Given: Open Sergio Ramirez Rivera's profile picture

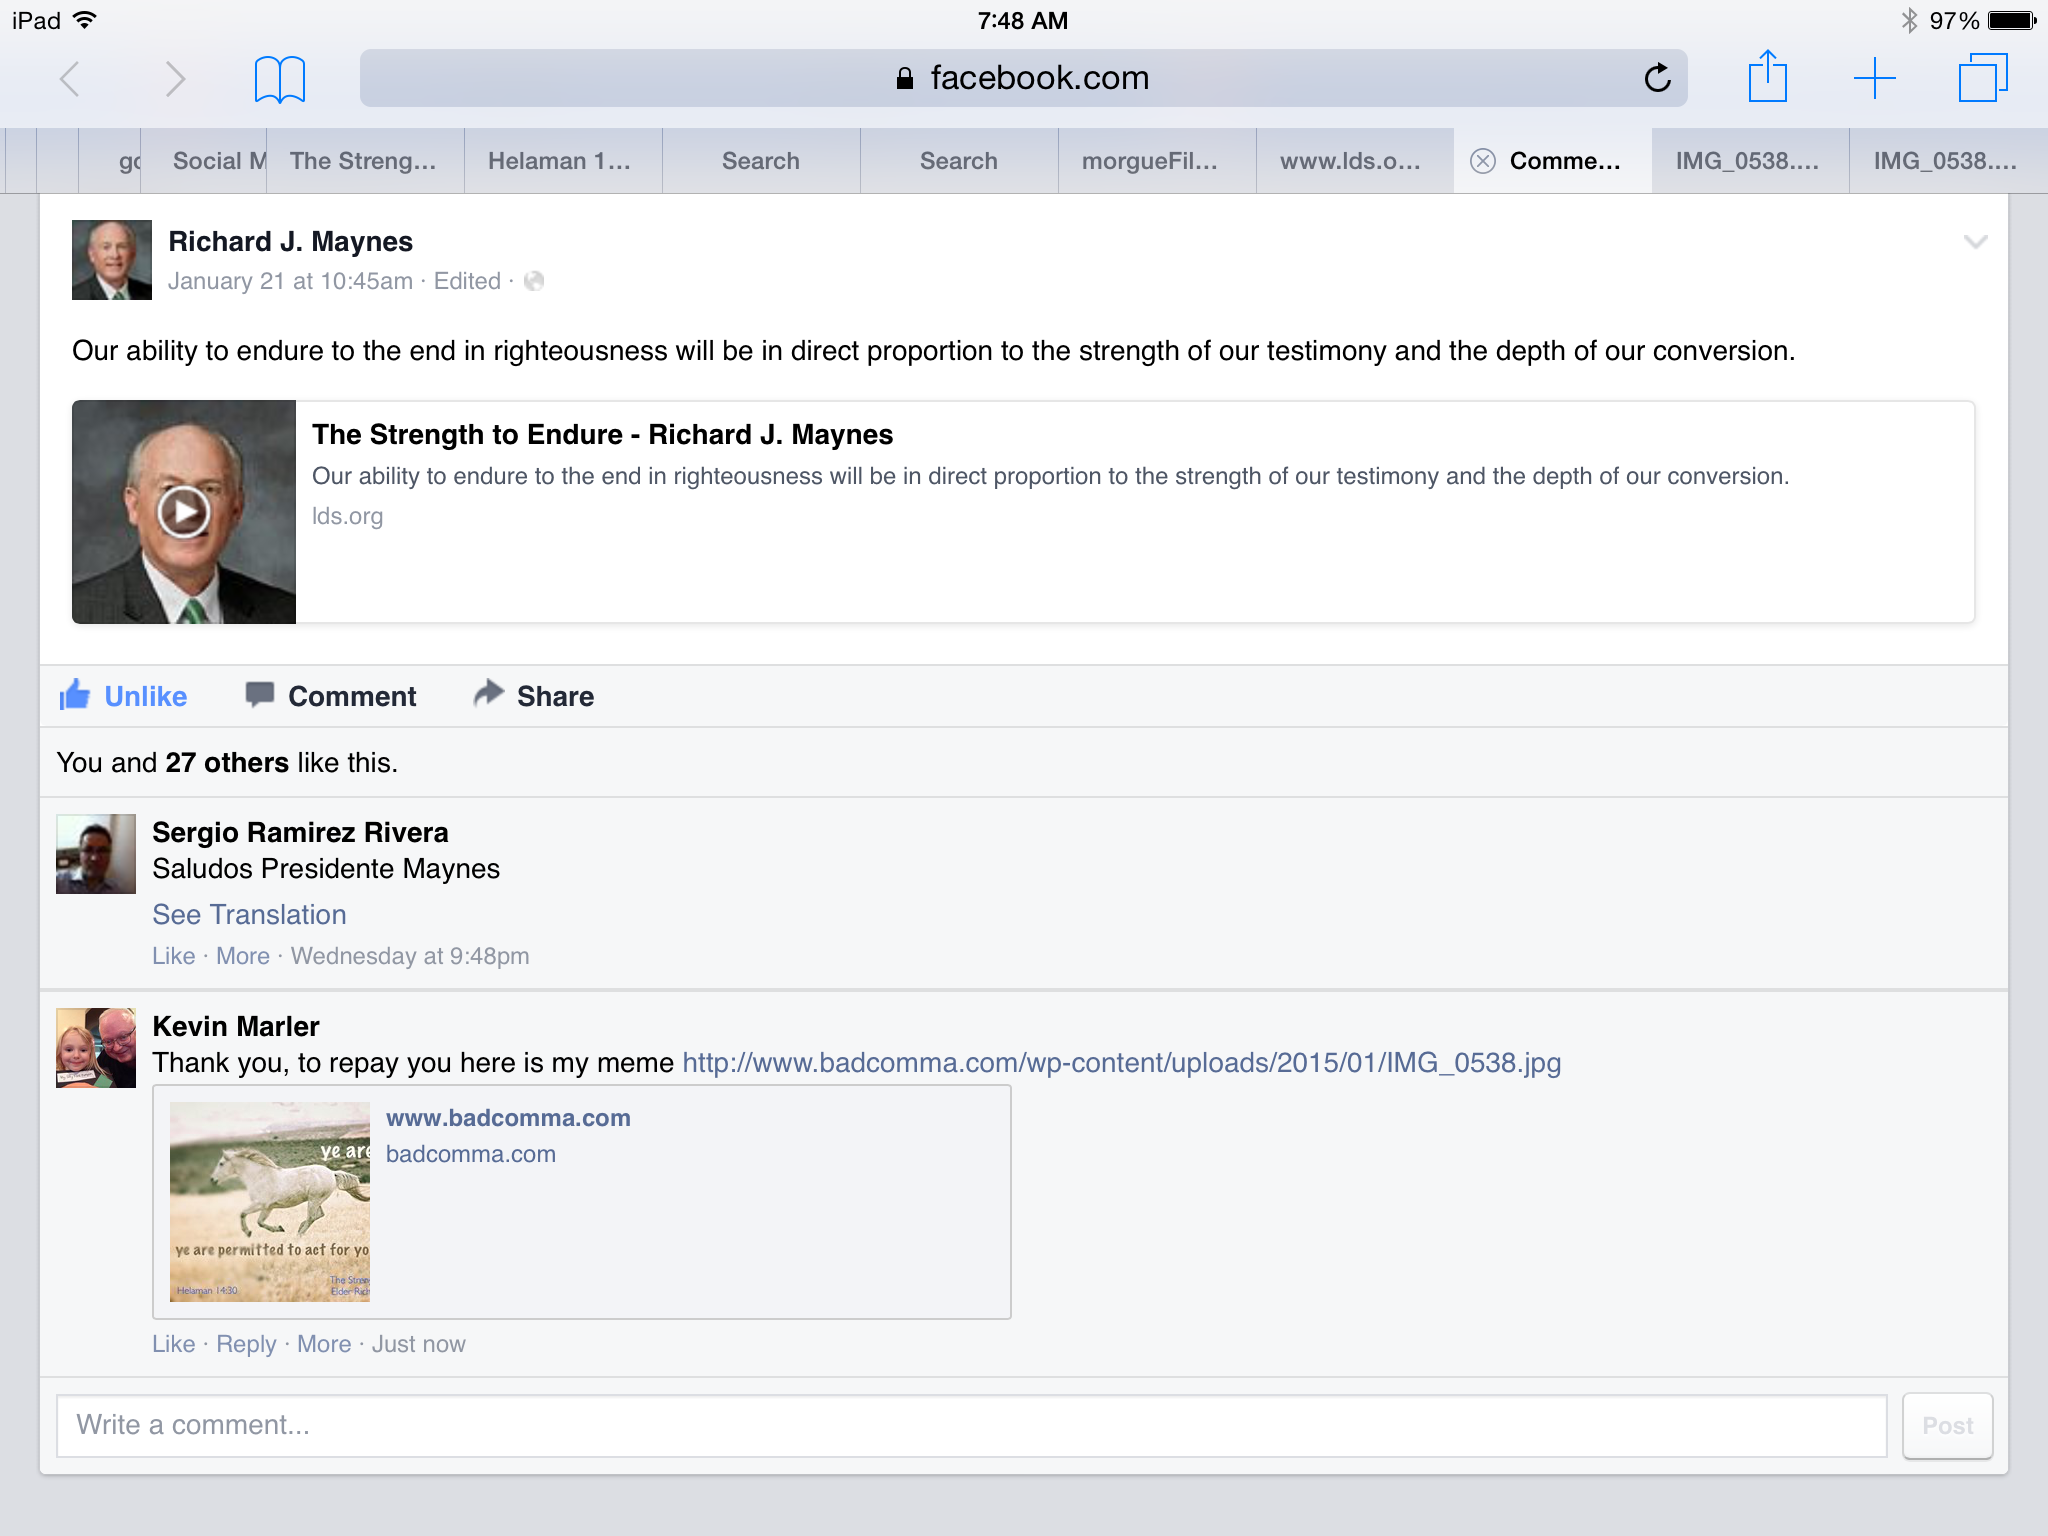Looking at the screenshot, I should click(x=96, y=854).
